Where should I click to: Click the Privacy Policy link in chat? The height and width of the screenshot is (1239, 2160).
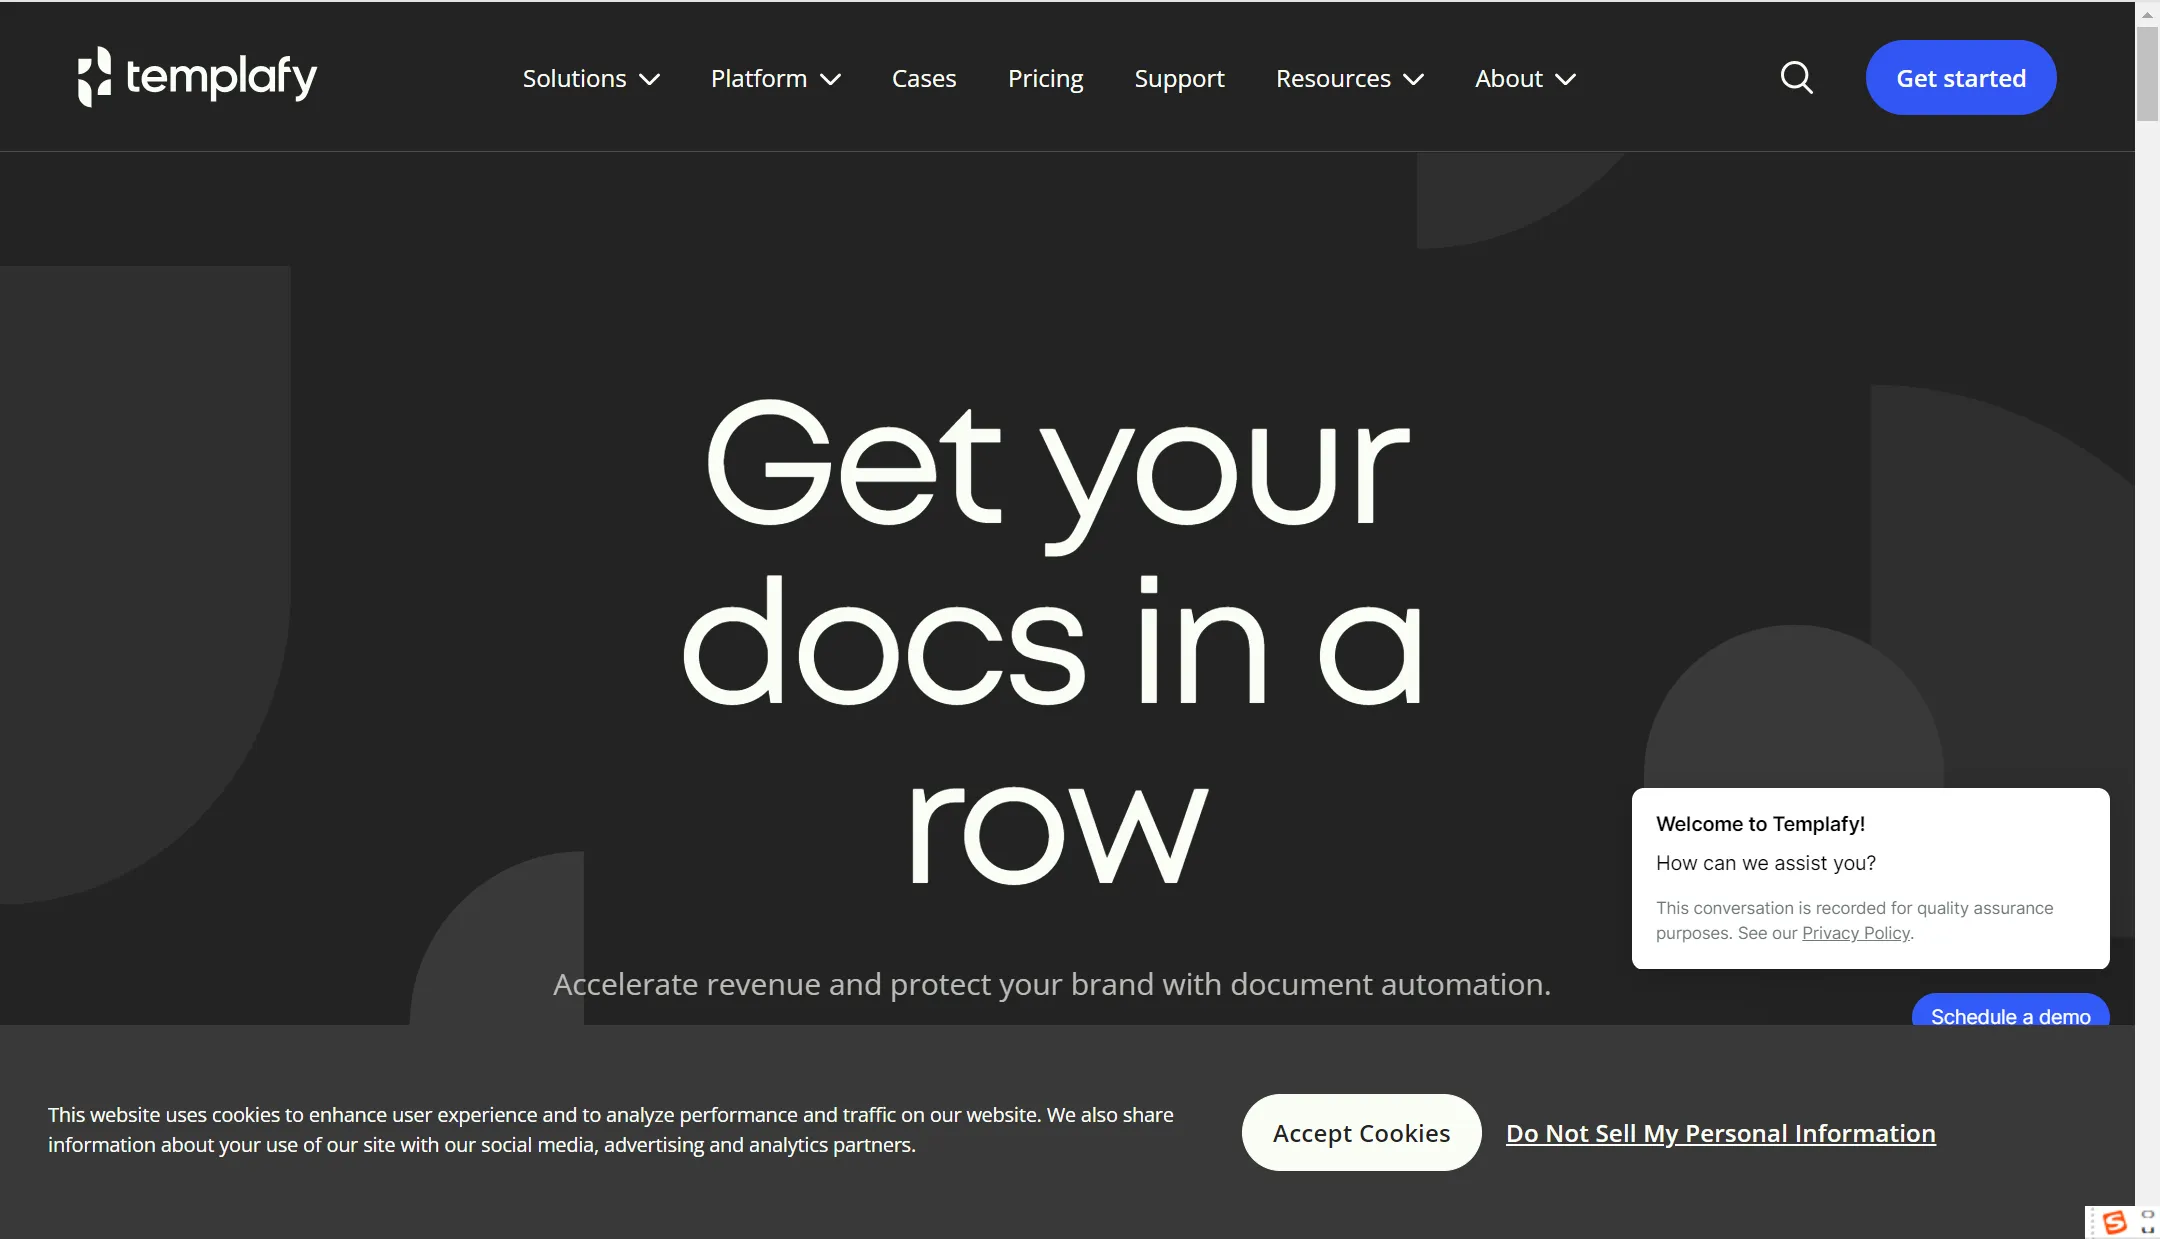pos(1856,932)
